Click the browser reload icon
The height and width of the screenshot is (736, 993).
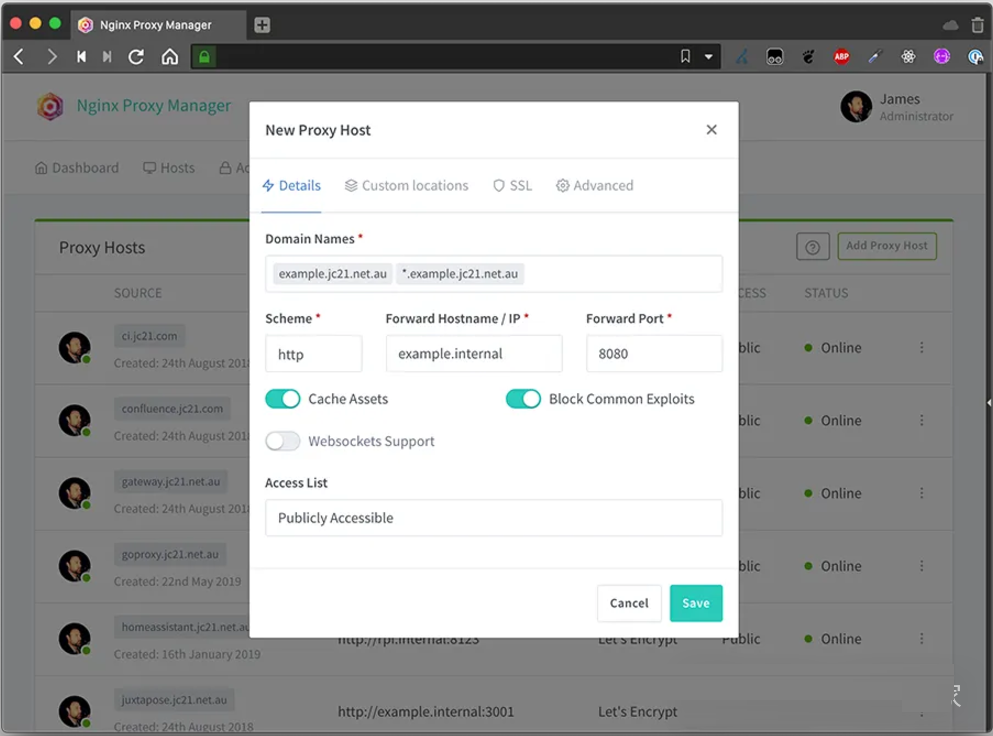(136, 57)
